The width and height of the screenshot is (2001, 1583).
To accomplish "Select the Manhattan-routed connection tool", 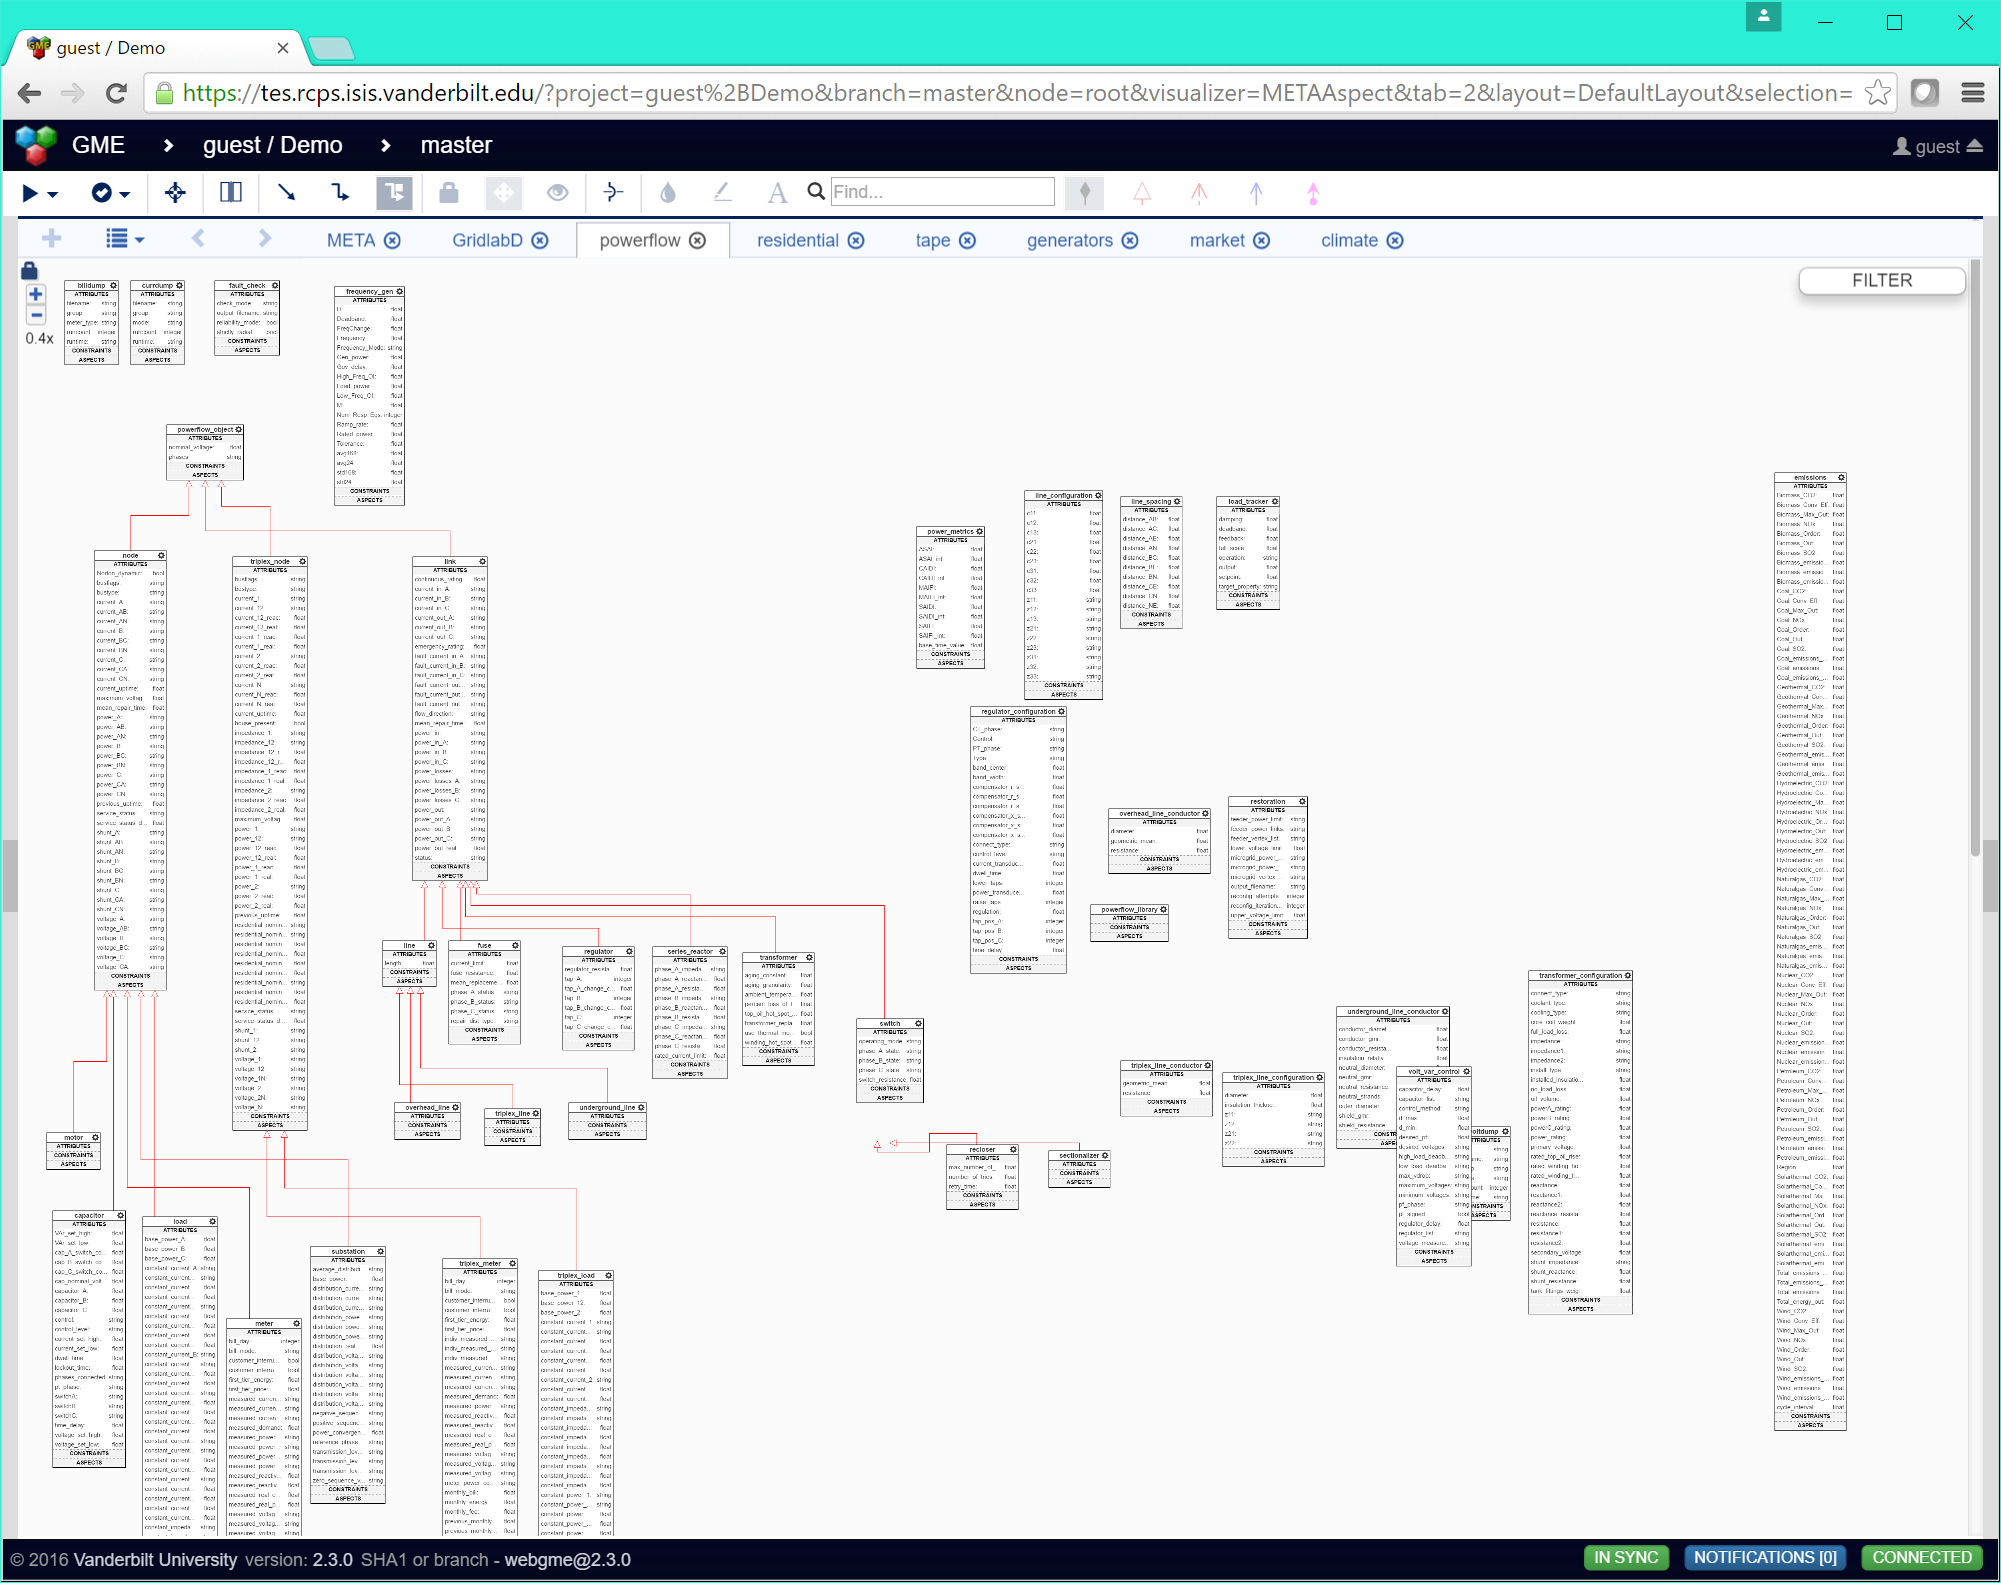I will (x=340, y=192).
